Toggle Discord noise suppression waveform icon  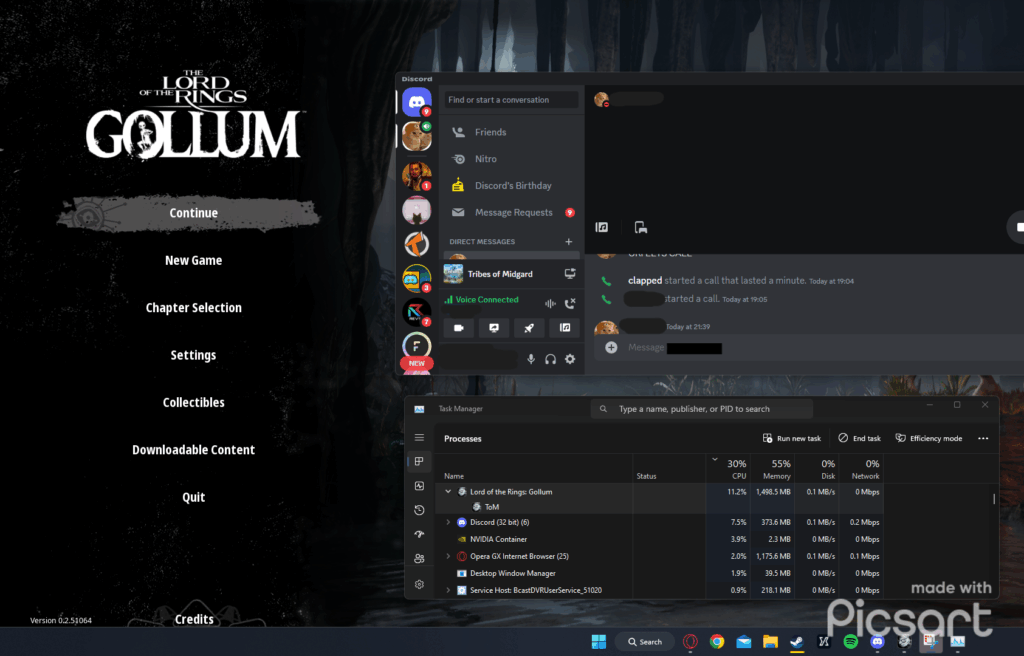tap(550, 303)
